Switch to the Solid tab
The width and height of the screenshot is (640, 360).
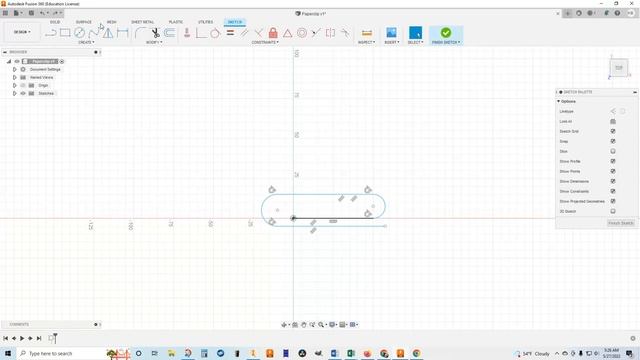(55, 22)
